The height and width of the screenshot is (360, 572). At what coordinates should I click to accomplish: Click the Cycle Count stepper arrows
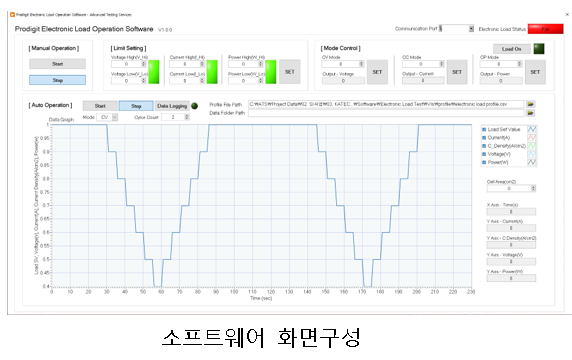click(x=187, y=117)
